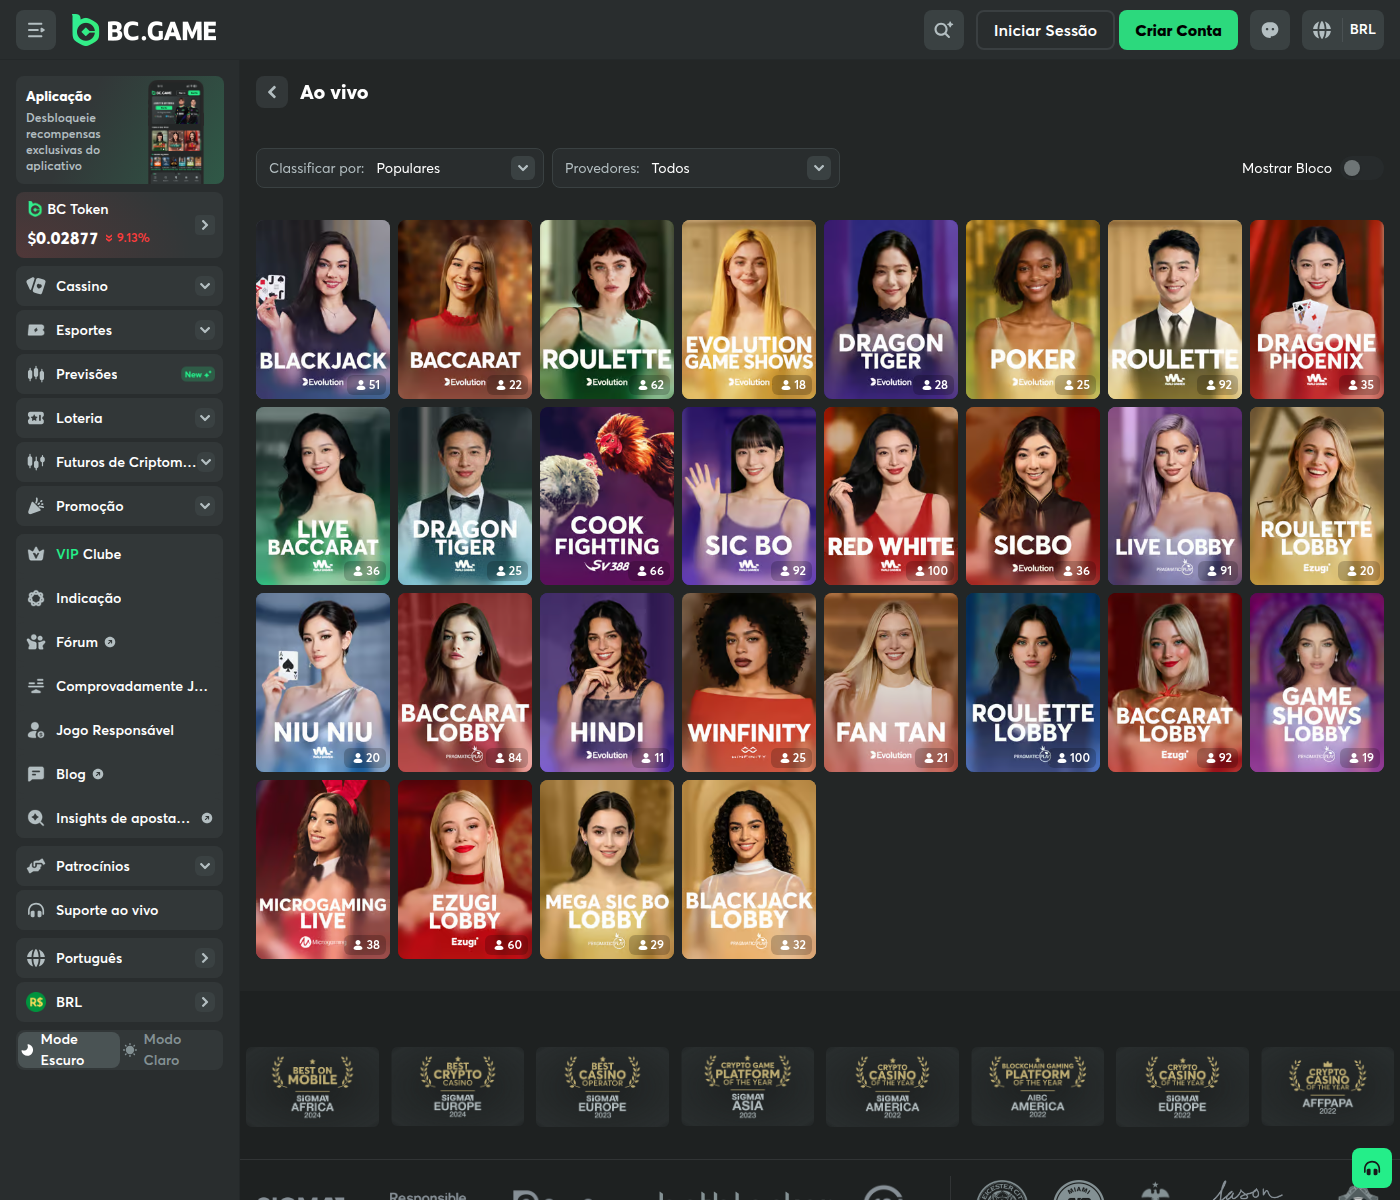Click the BRL currency button in the header
Image resolution: width=1400 pixels, height=1200 pixels.
coord(1362,30)
